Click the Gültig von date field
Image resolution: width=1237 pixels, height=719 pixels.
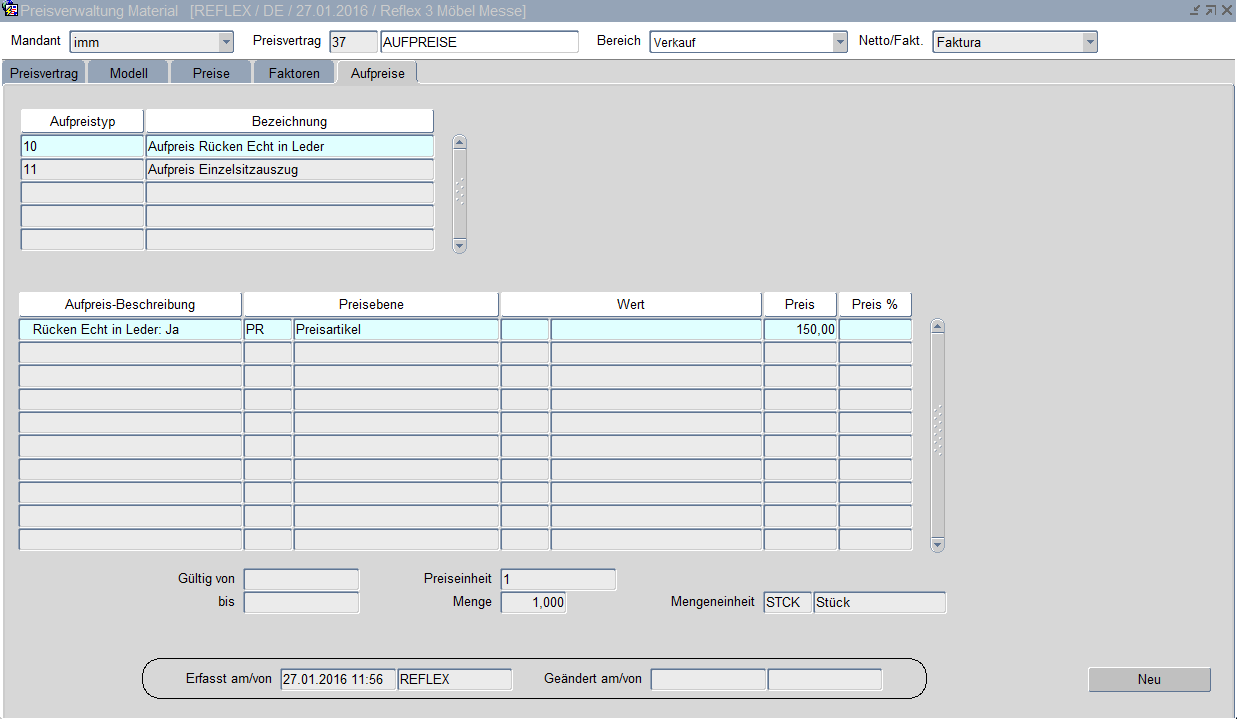coord(301,579)
